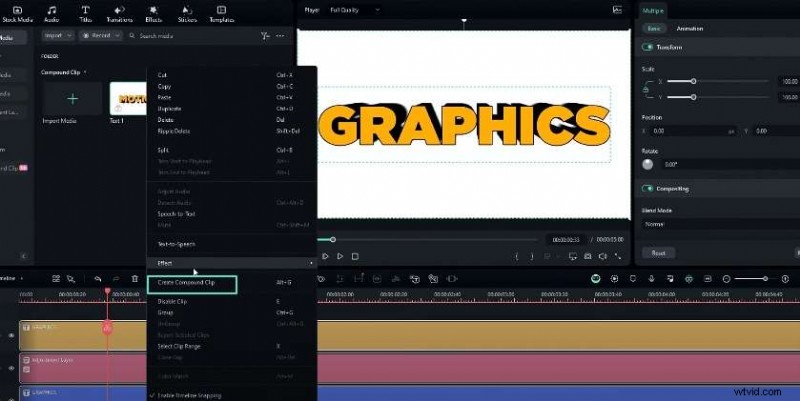Click the timeline delete trash icon
Viewport: 800px width, 401px height.
tap(135, 279)
